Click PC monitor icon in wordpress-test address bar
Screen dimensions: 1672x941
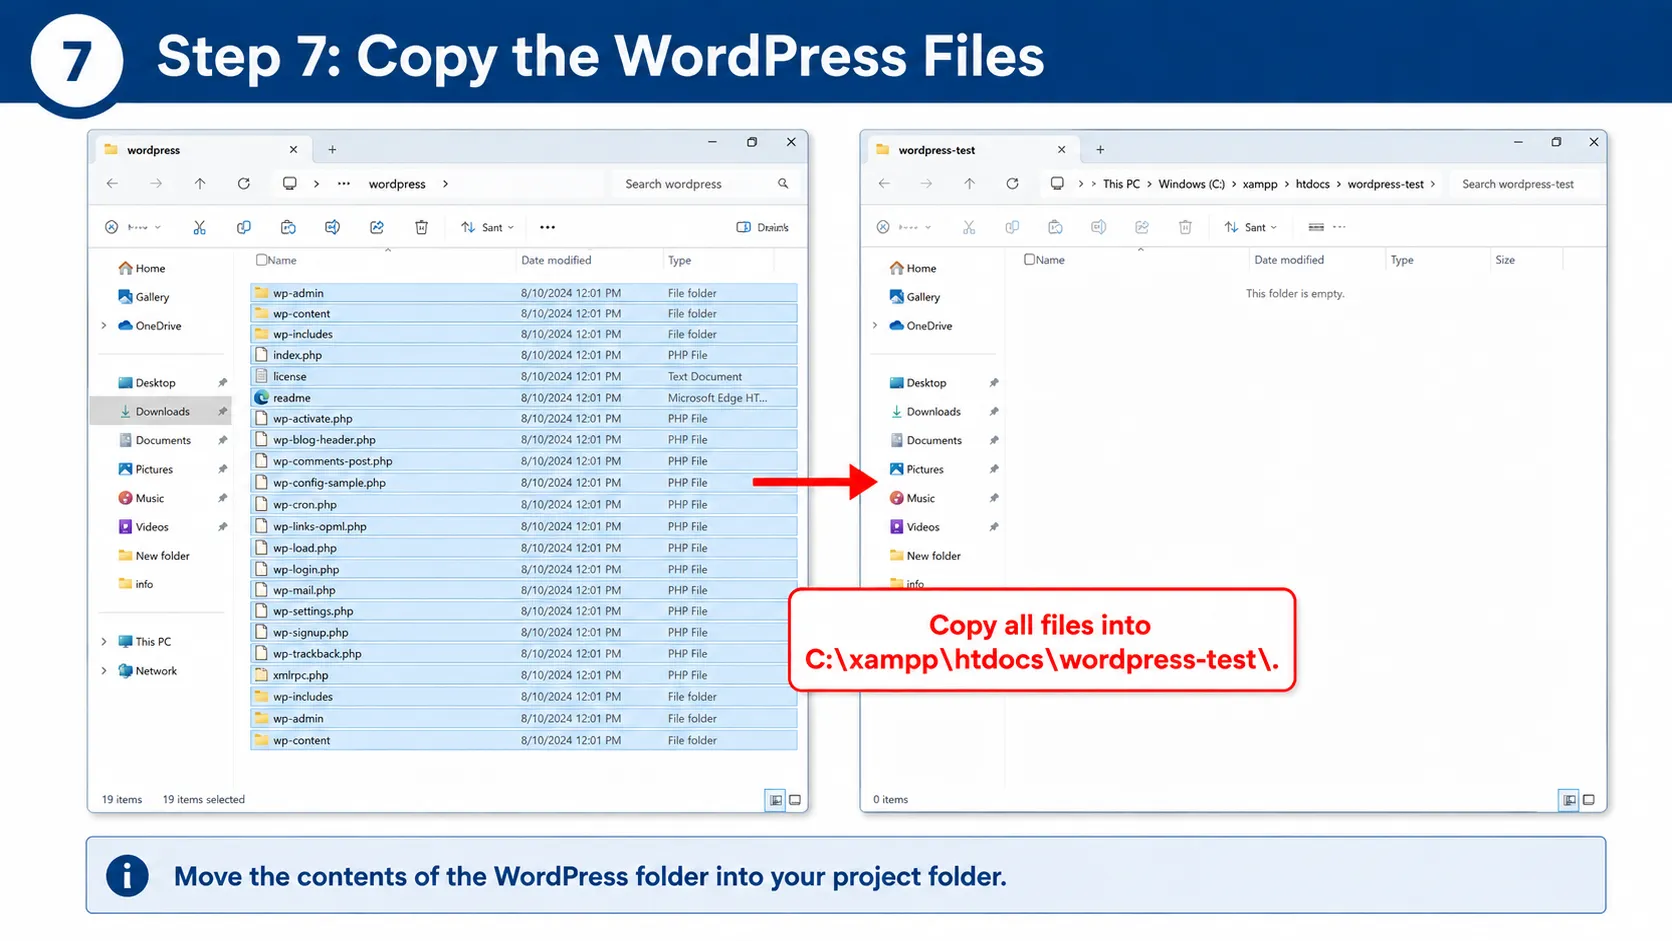point(1057,183)
